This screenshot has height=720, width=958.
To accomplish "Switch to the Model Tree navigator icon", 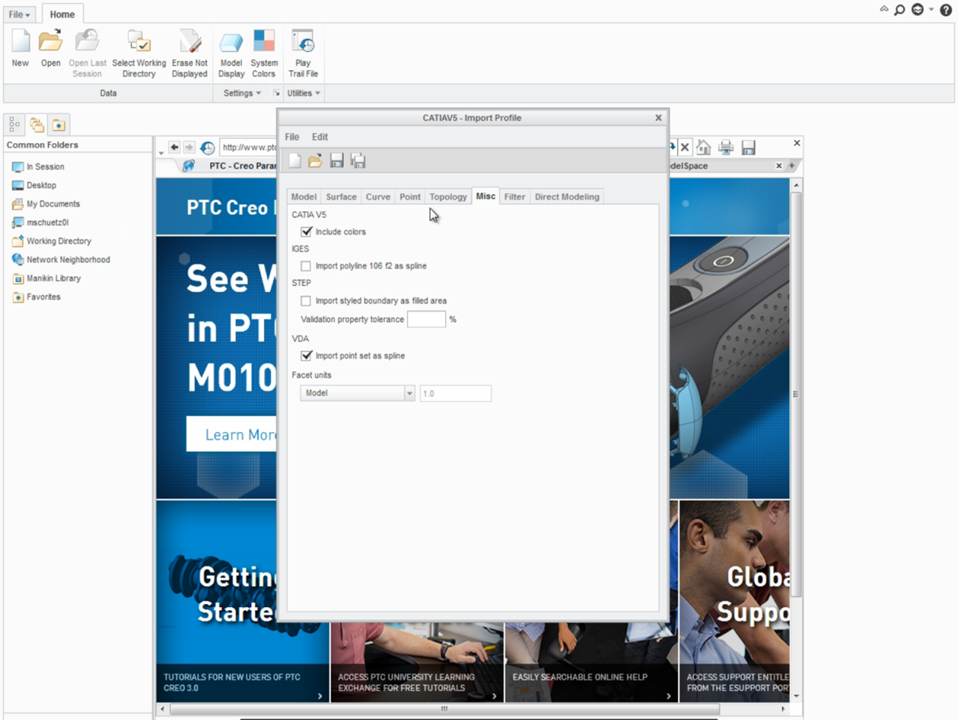I will click(x=15, y=125).
